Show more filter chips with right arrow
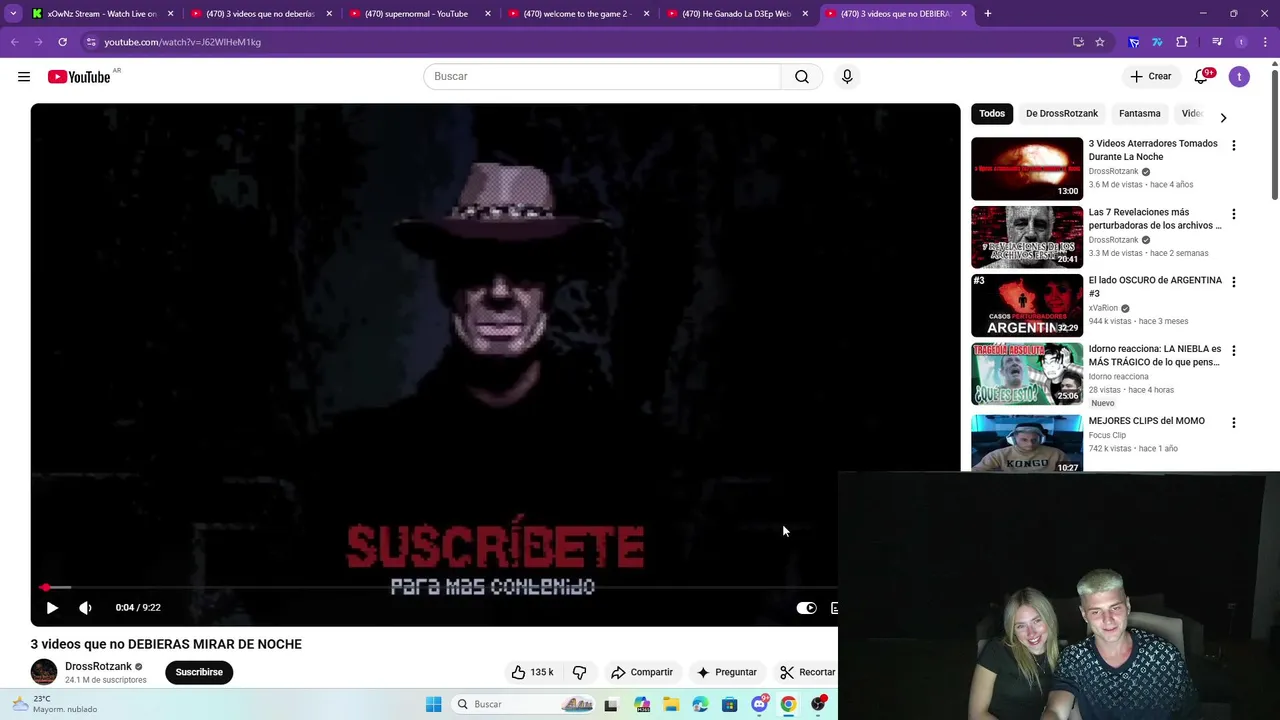The image size is (1280, 720). (1223, 117)
